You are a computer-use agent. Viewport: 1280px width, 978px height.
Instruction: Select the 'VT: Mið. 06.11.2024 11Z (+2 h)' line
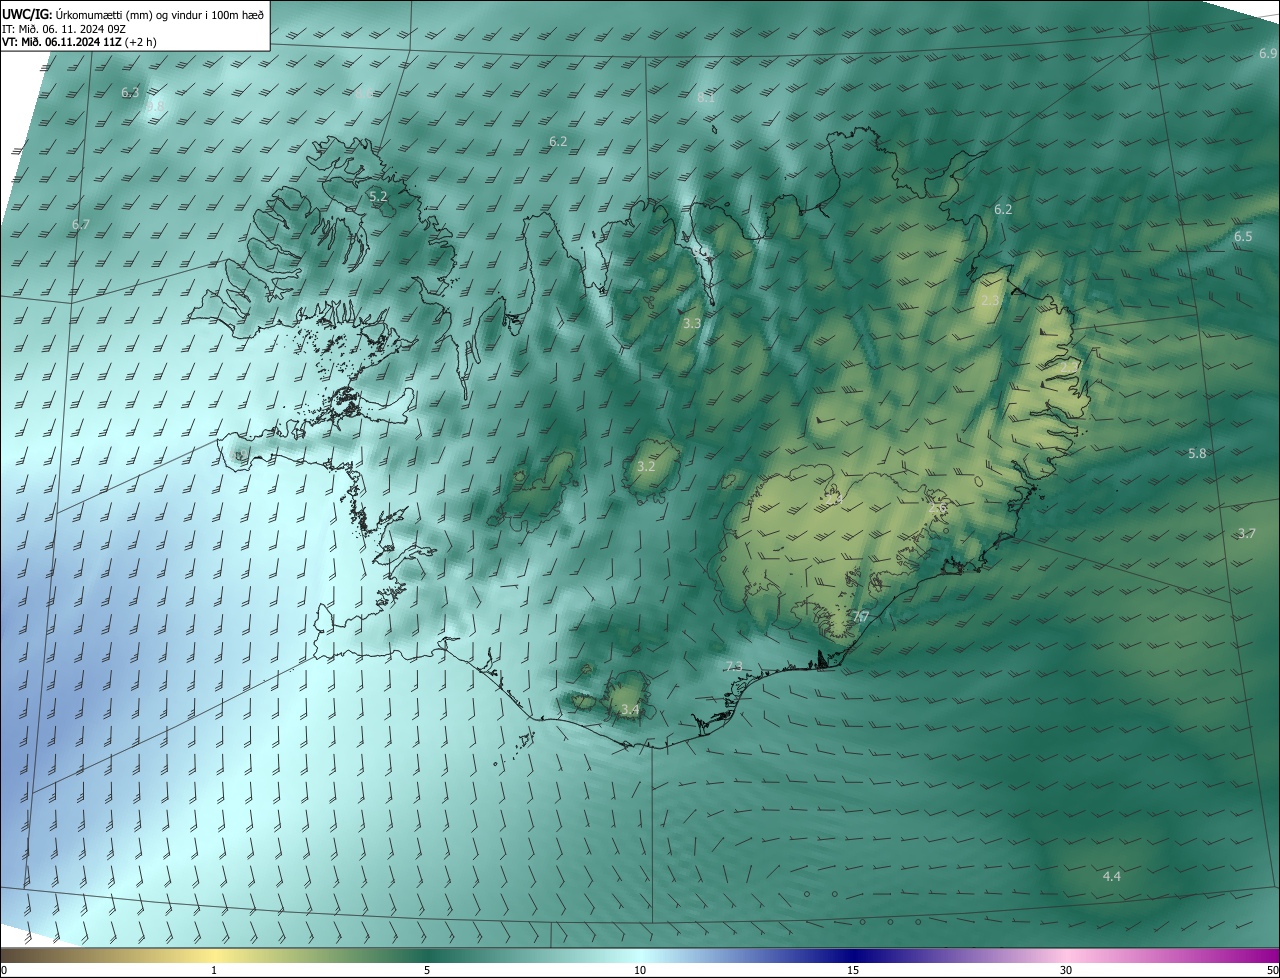coord(79,42)
